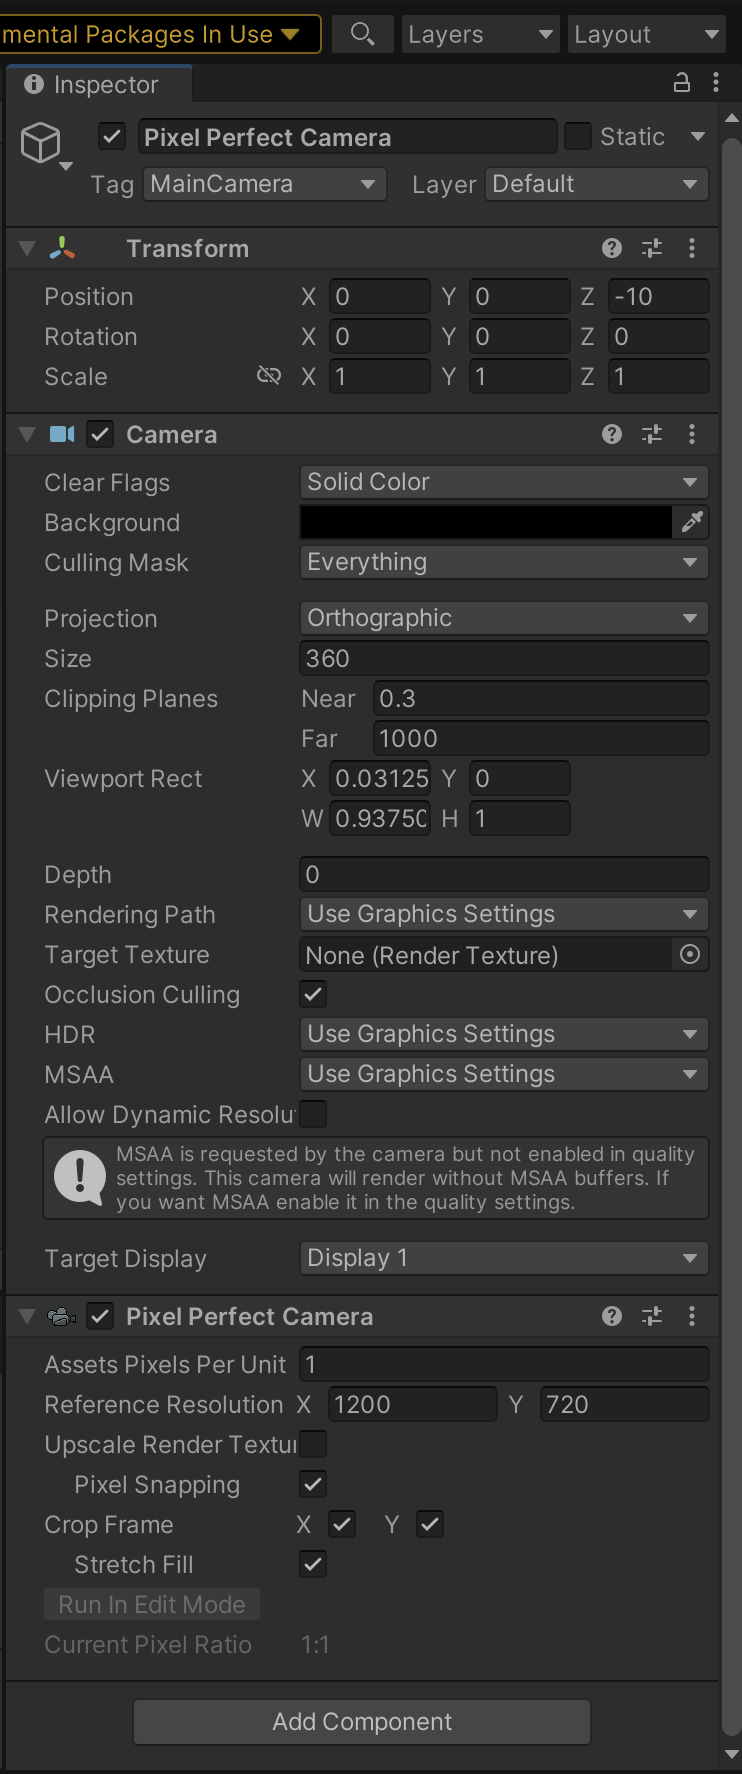
Task: Click the GameObject cube icon
Action: coord(42,143)
